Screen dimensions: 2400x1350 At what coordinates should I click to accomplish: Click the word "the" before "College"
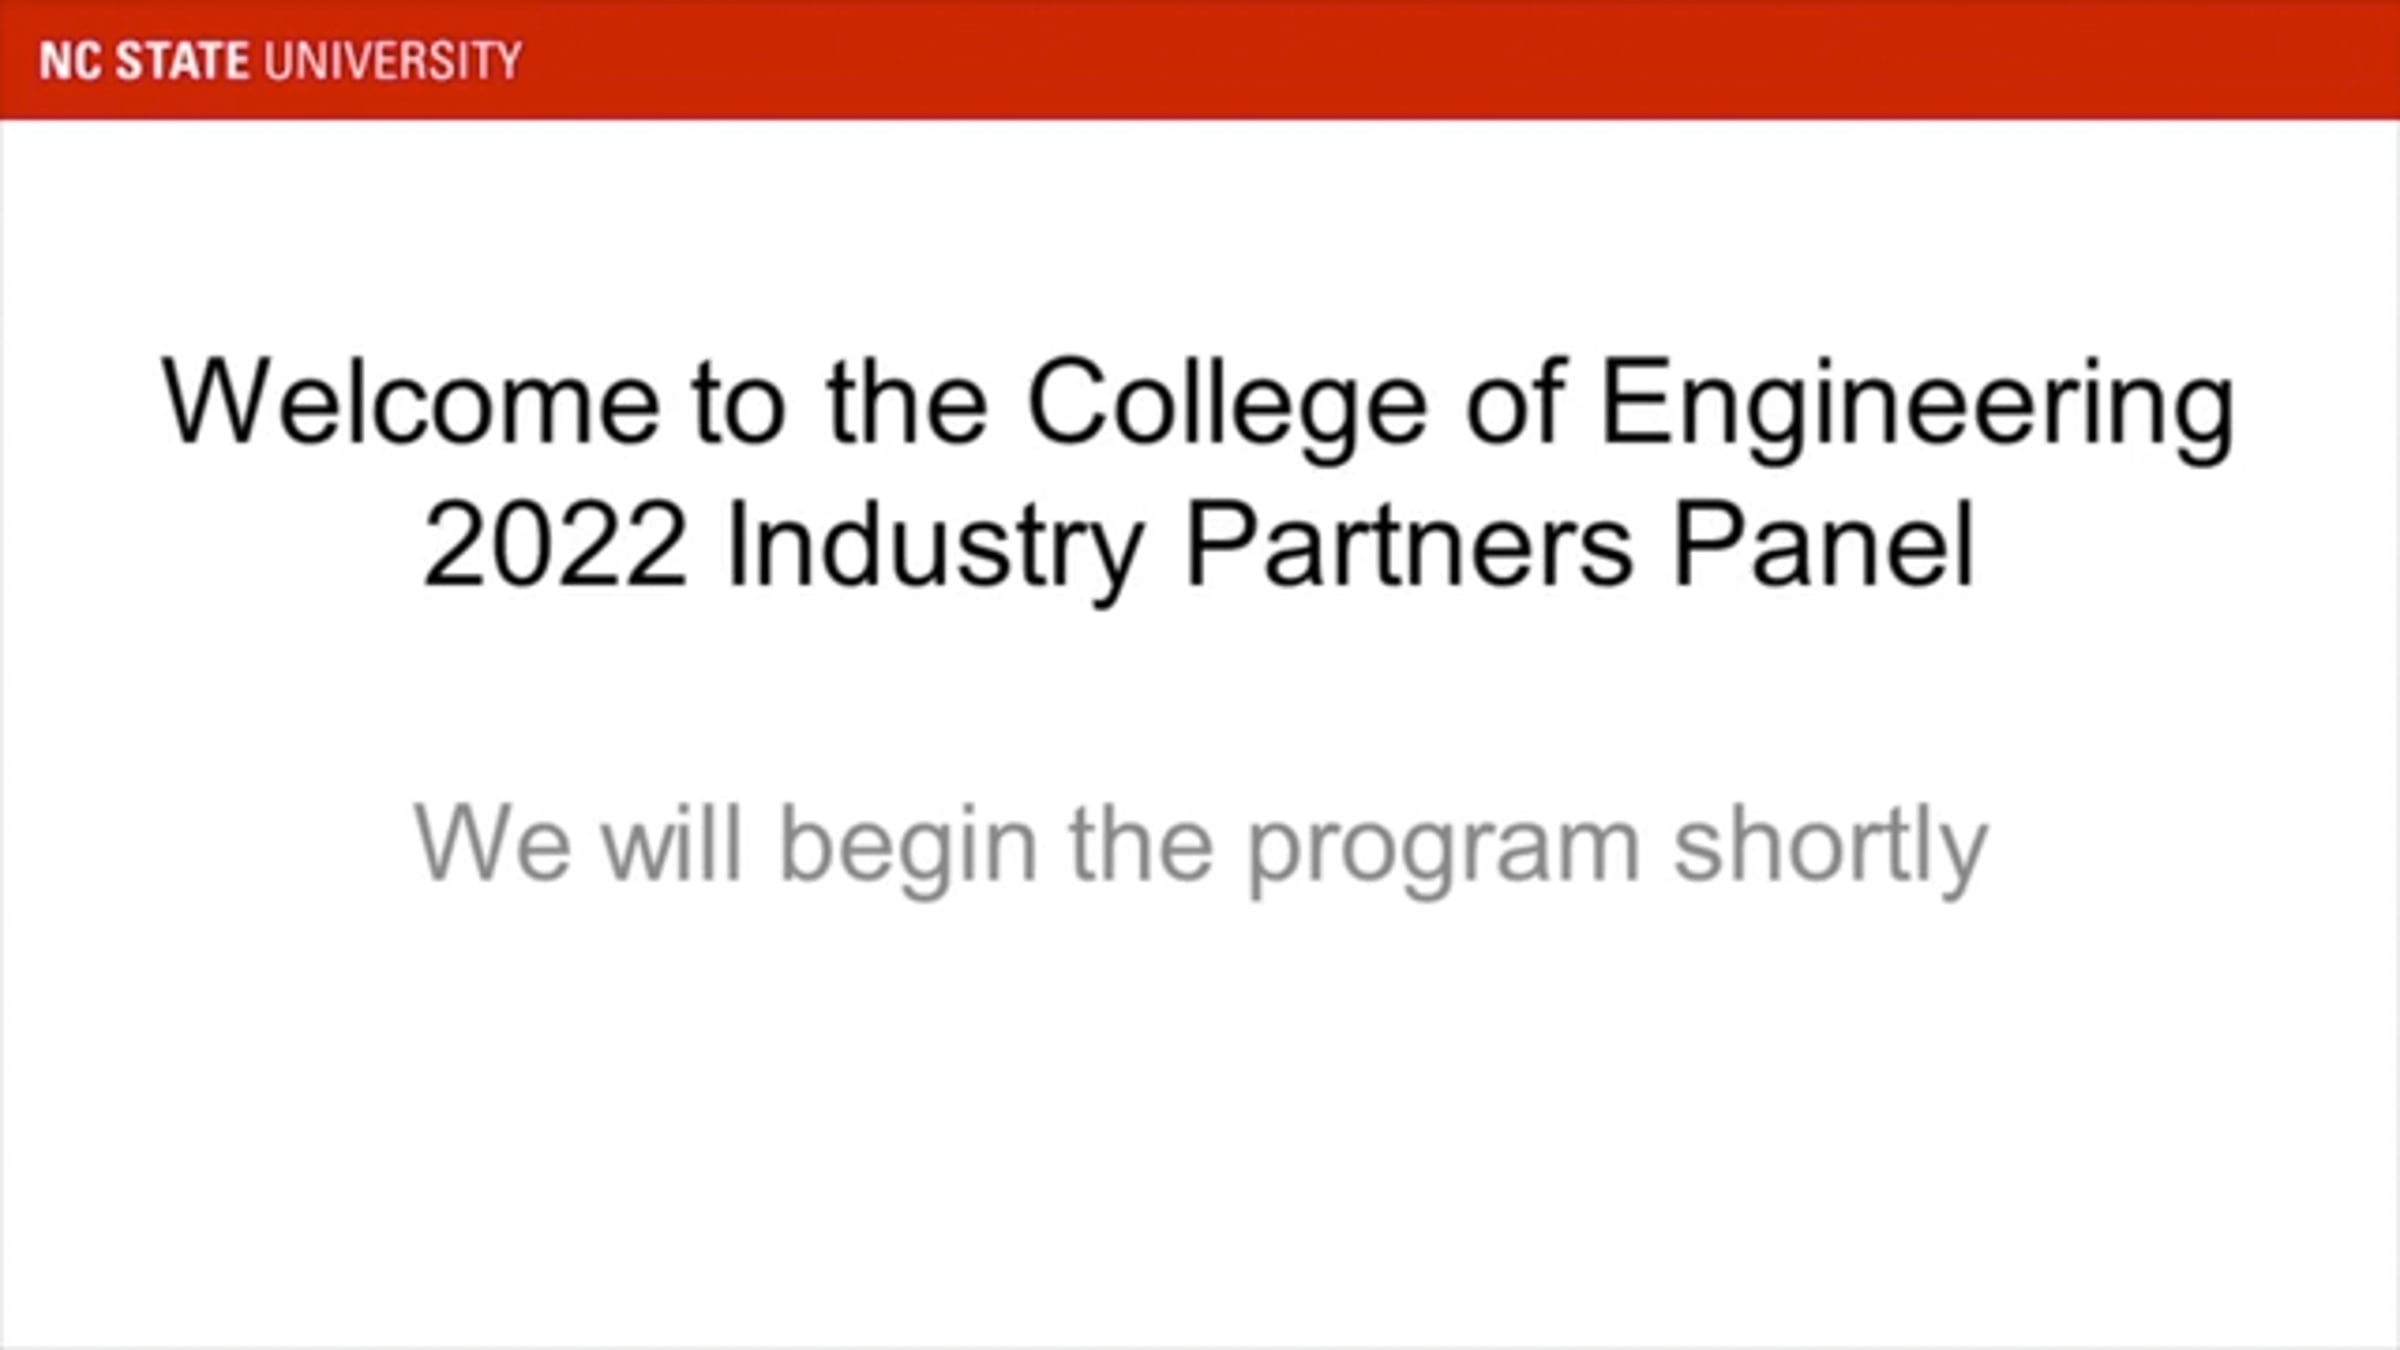tap(907, 403)
